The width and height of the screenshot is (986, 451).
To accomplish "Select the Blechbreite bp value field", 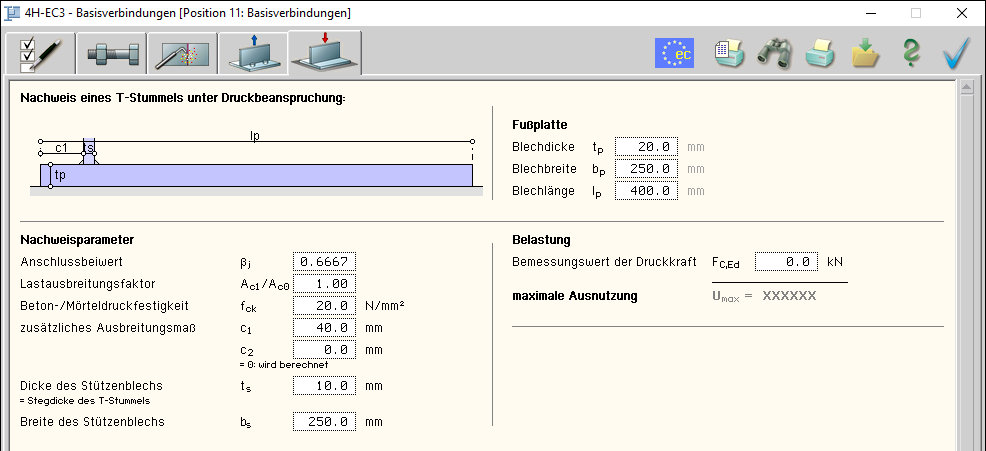I will pos(647,169).
